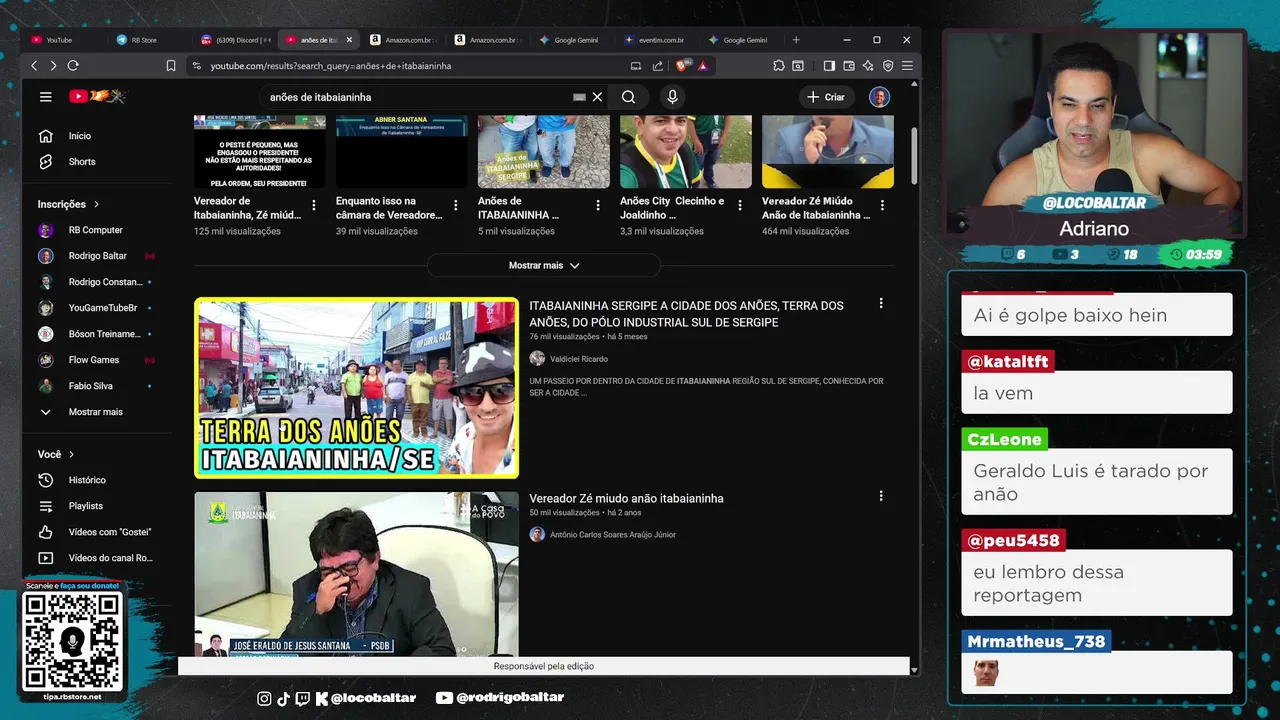Switch to the first Amazon.com.br tab

coord(405,40)
